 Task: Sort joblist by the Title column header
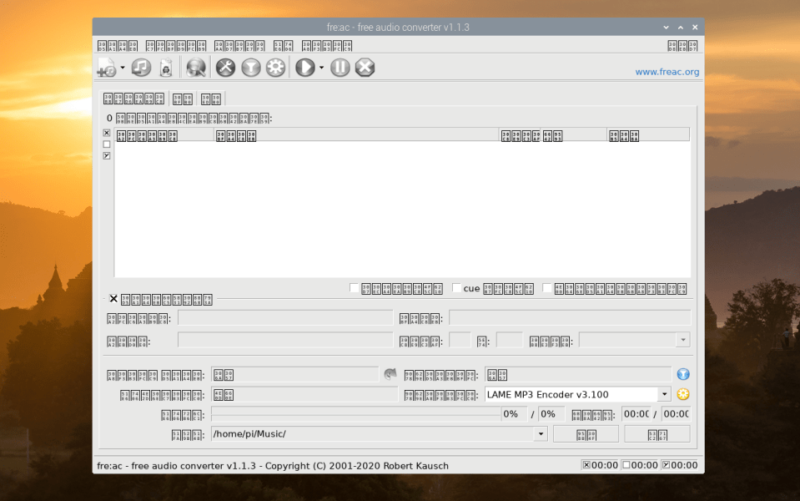[356, 135]
